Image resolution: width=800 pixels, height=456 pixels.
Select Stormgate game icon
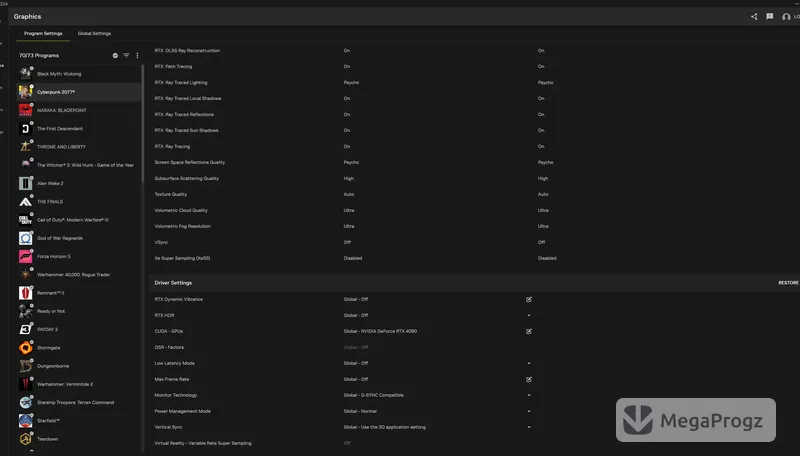coord(26,348)
